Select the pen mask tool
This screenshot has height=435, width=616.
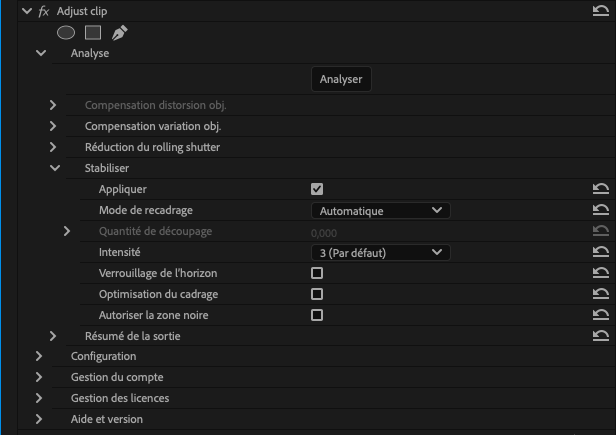[x=119, y=32]
